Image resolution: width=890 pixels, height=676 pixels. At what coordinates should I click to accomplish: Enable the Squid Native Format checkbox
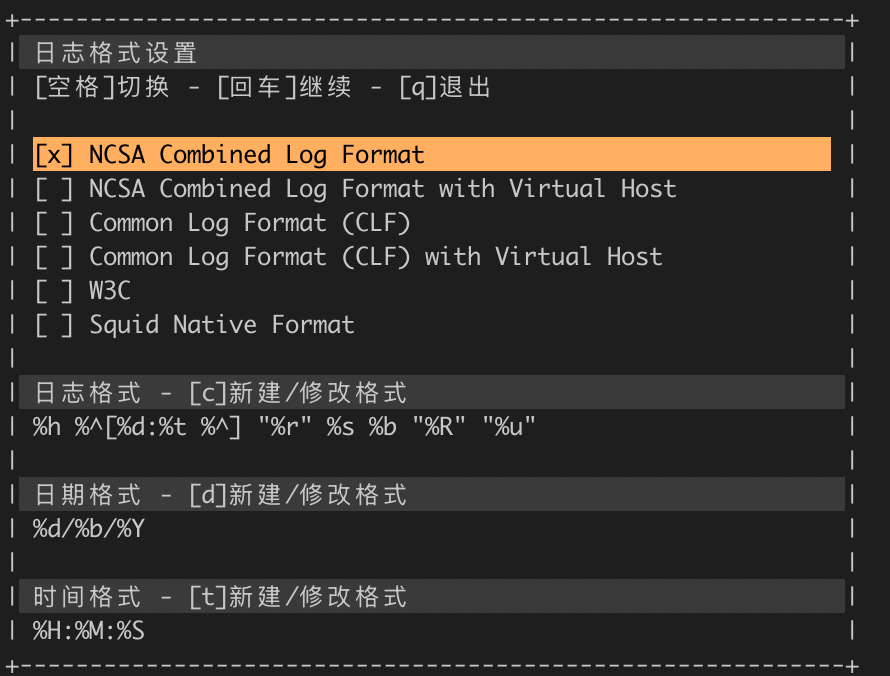pos(54,325)
